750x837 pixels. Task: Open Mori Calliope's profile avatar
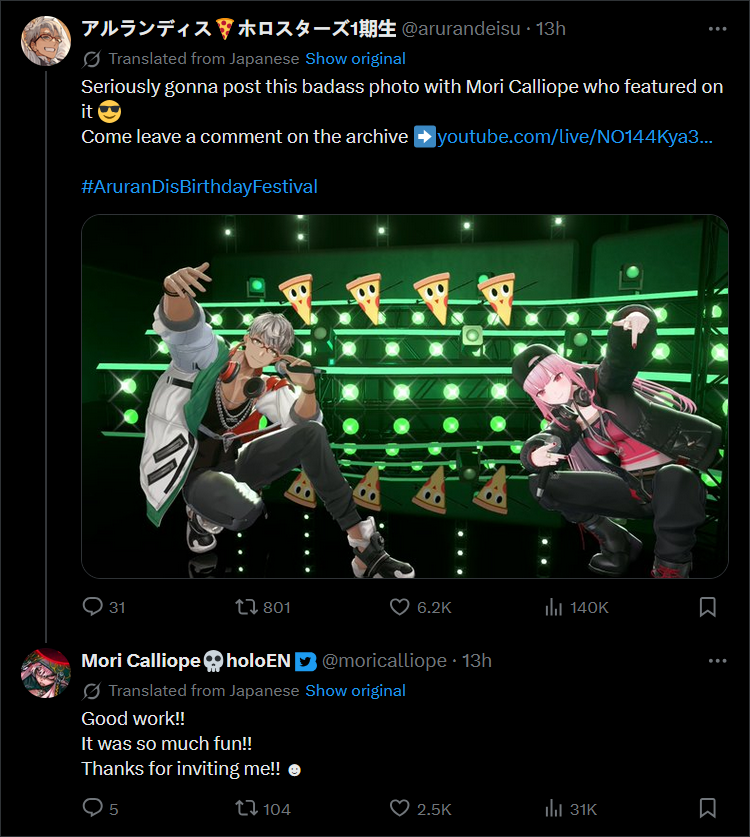click(46, 673)
